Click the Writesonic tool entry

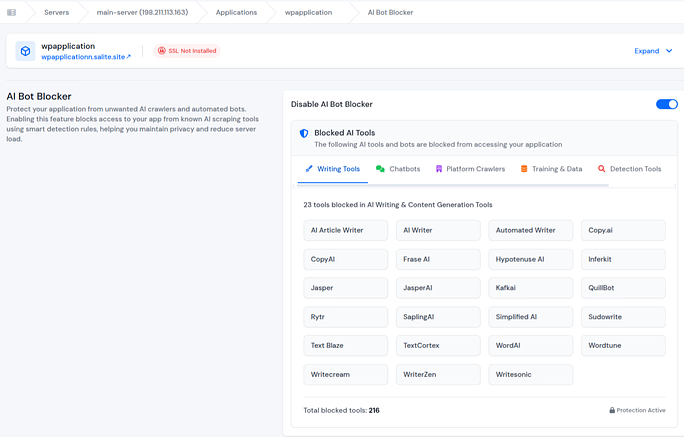coord(530,375)
